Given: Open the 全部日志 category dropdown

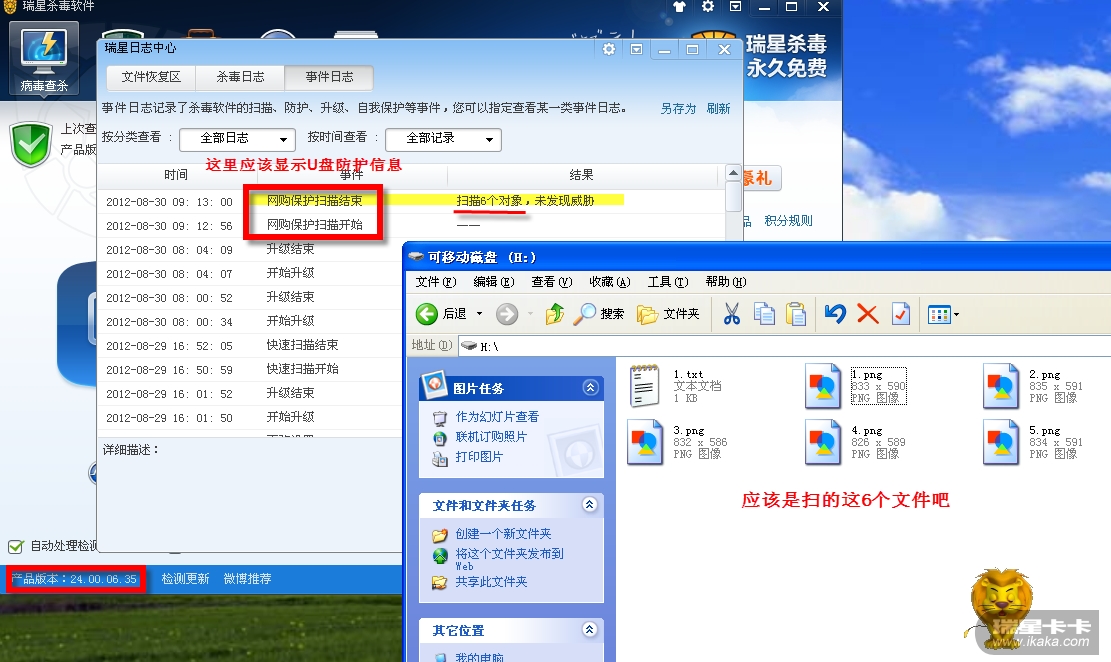Looking at the screenshot, I should click(237, 139).
